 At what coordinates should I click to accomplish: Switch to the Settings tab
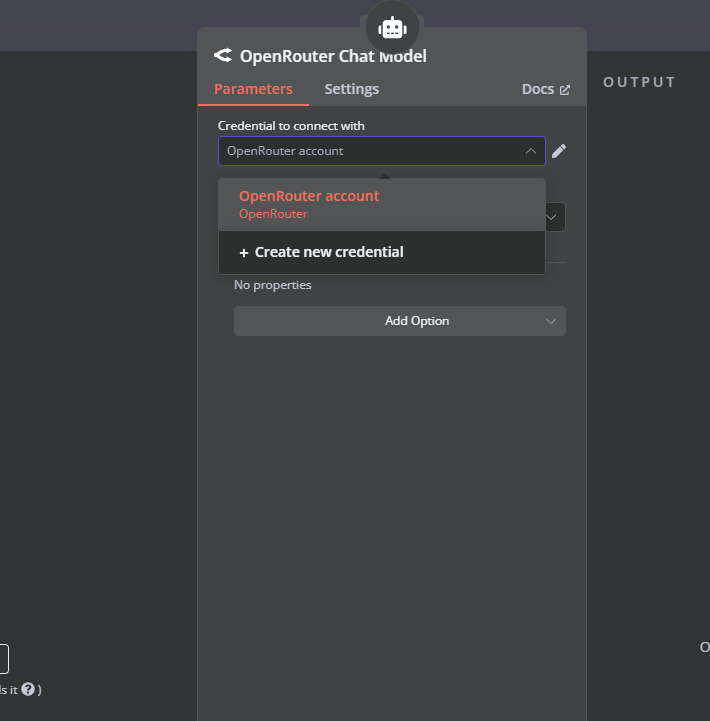pos(352,89)
